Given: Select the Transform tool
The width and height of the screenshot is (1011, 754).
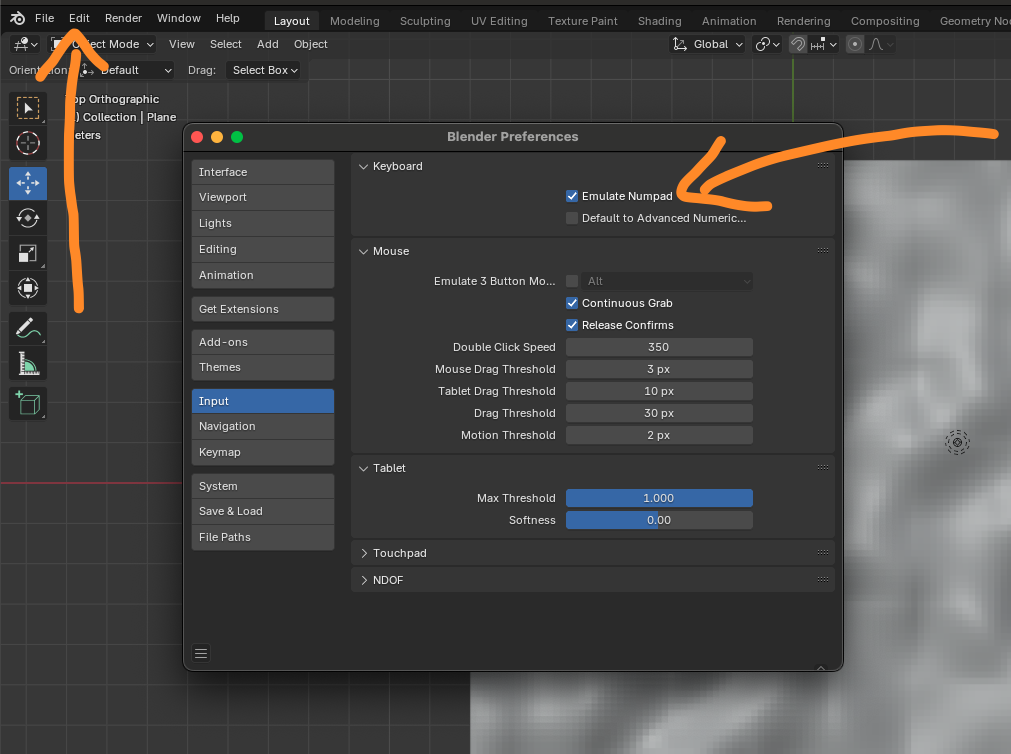Looking at the screenshot, I should click(28, 288).
